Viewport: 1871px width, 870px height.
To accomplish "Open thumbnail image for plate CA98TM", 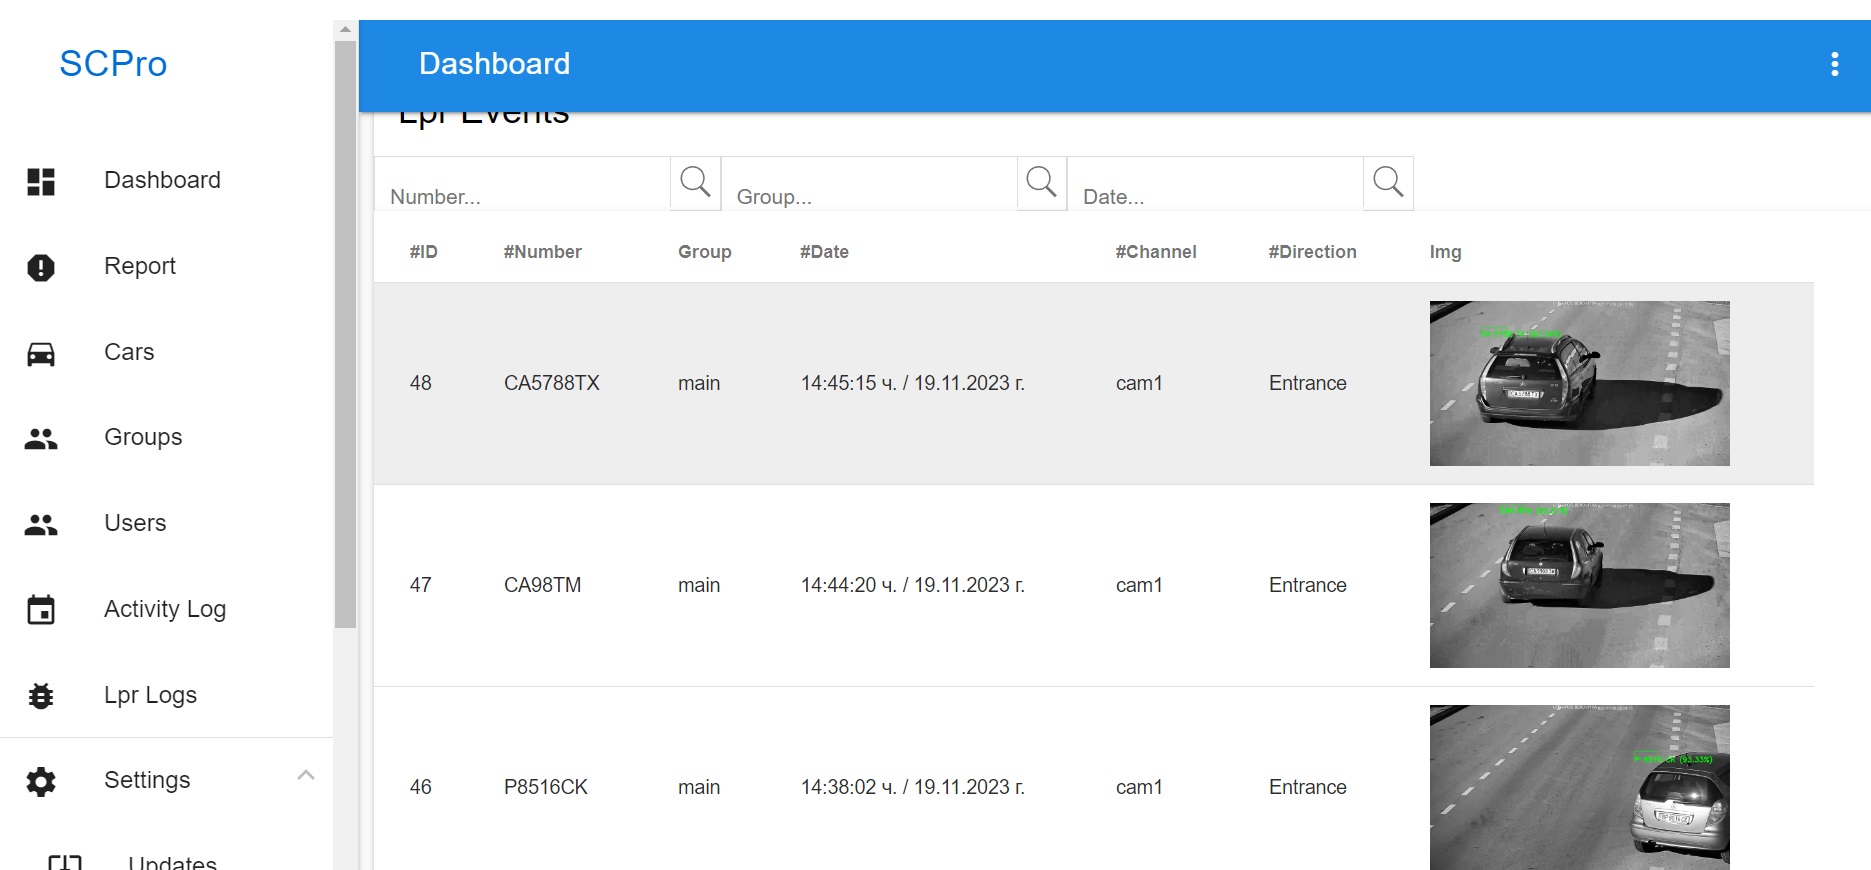I will 1579,585.
